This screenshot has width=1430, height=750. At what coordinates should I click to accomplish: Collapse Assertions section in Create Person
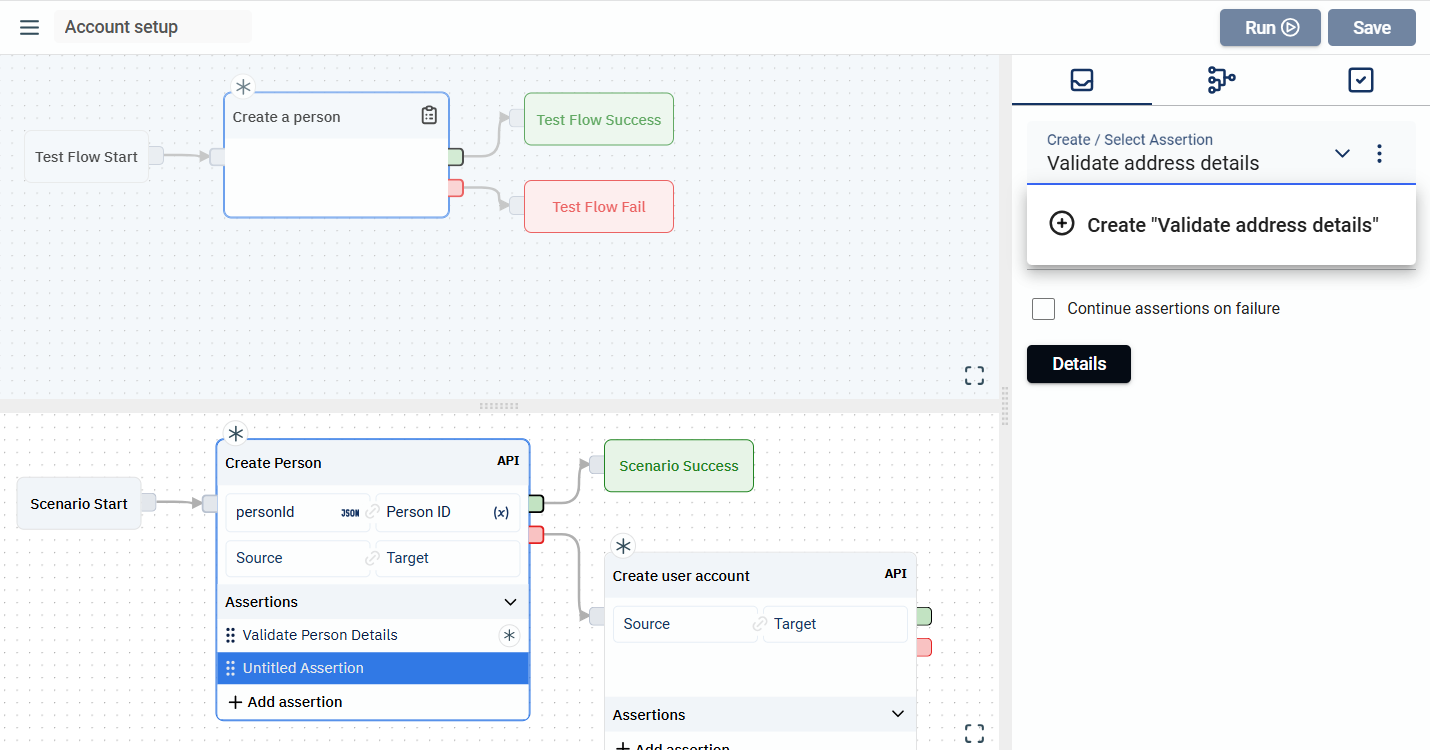pyautogui.click(x=510, y=602)
